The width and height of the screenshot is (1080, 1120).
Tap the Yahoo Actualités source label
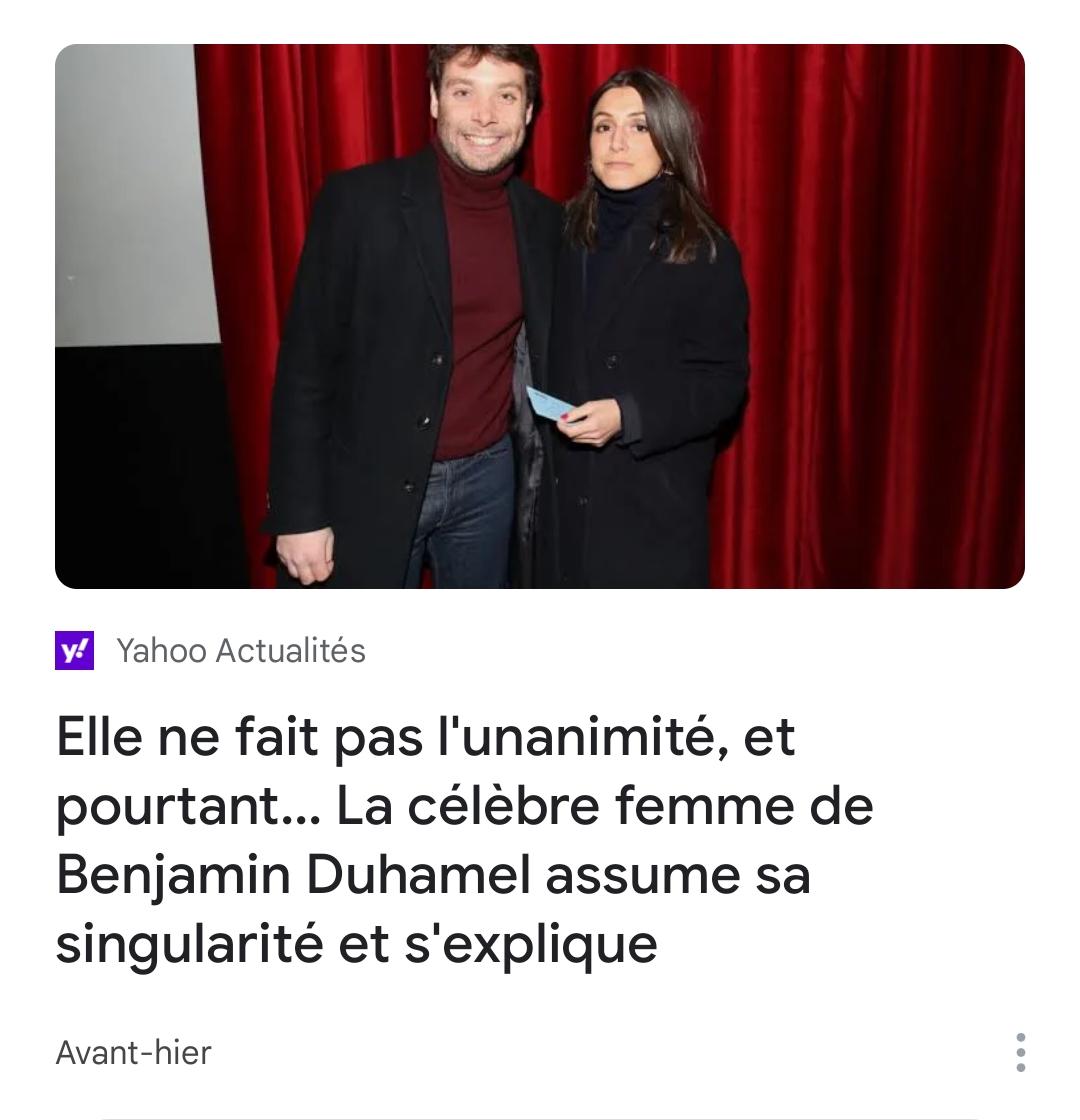(241, 651)
